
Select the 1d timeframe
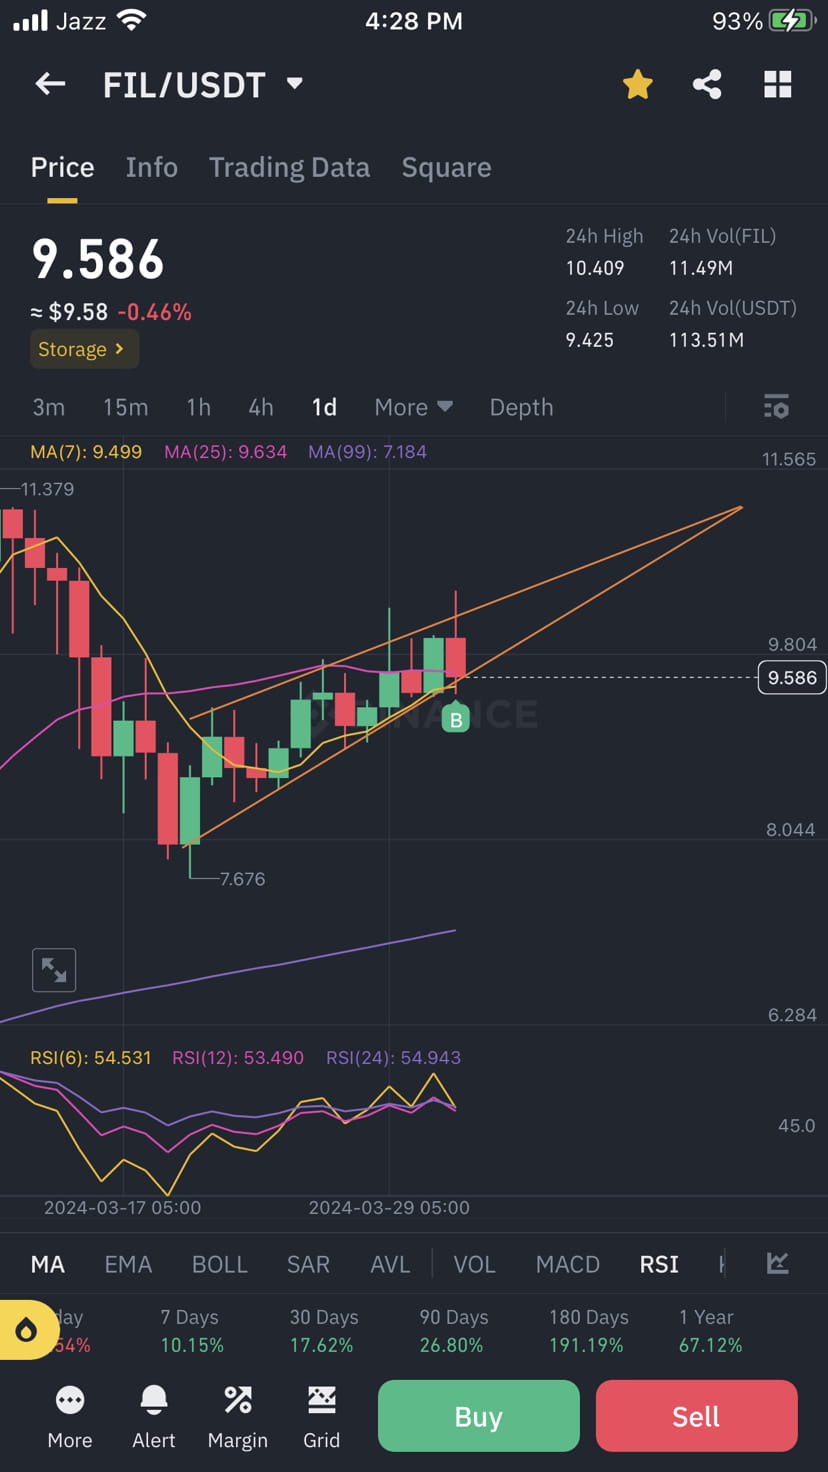(x=324, y=407)
